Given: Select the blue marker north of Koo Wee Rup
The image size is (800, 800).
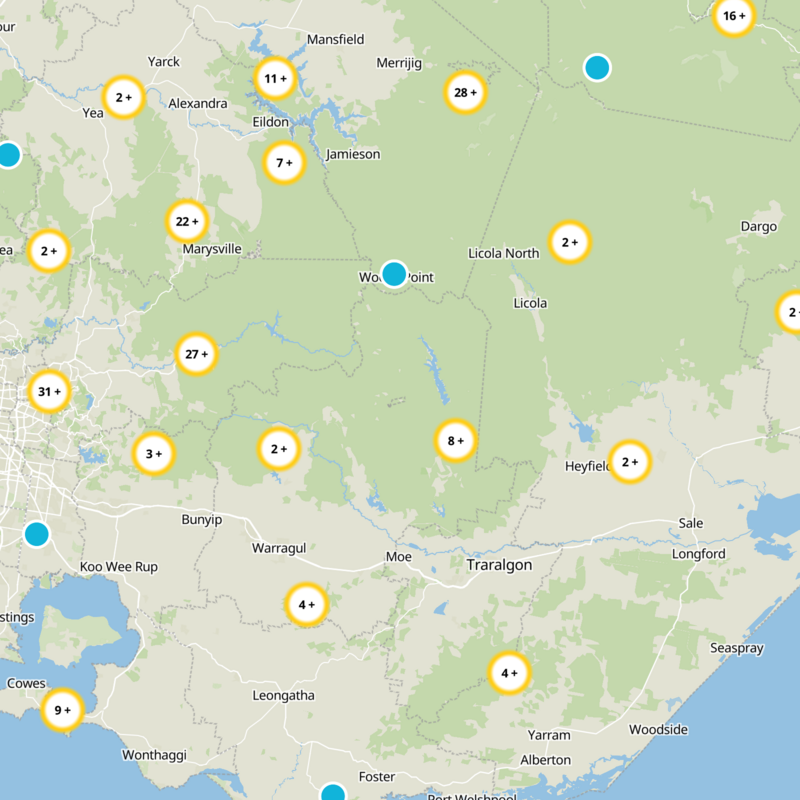Looking at the screenshot, I should (37, 533).
